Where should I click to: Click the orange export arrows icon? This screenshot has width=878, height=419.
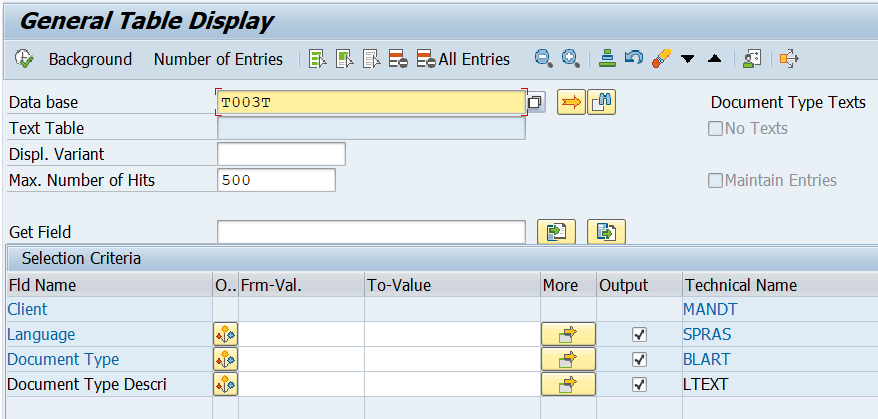[x=788, y=58]
